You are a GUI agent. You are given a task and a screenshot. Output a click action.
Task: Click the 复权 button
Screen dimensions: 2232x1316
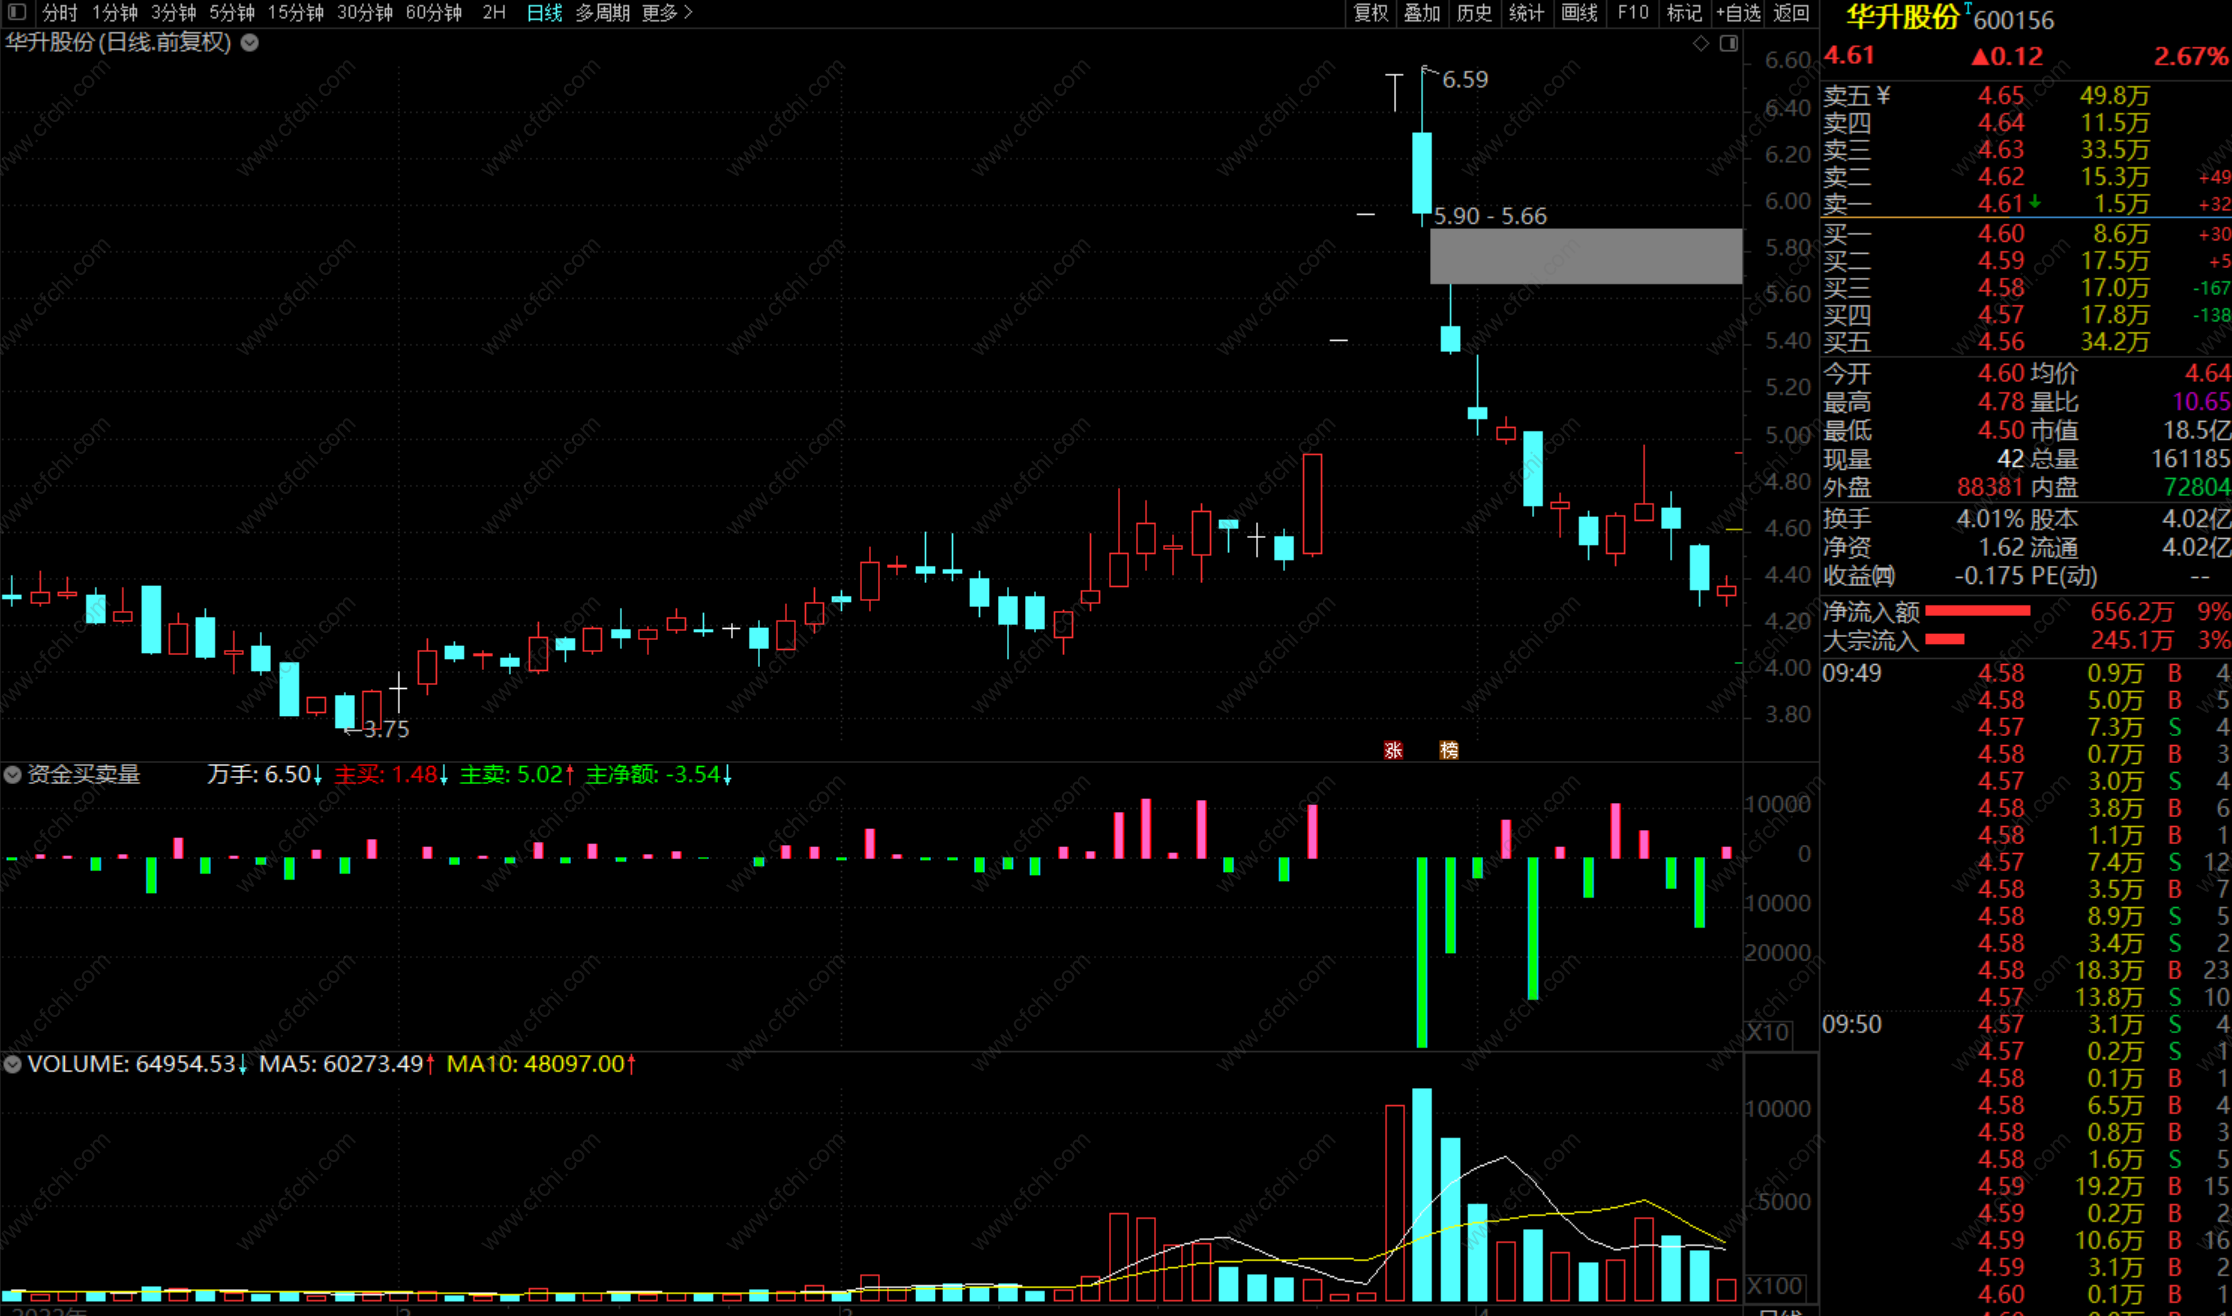1370,12
